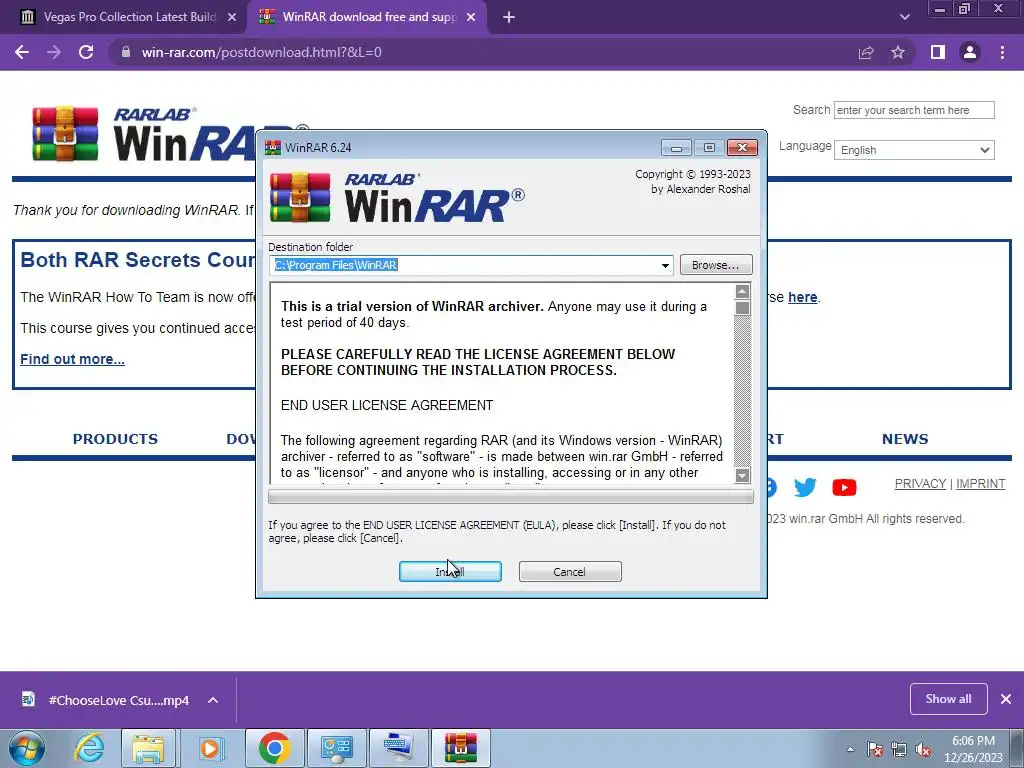Image resolution: width=1024 pixels, height=768 pixels.
Task: Open Chrome profile avatar menu
Action: point(970,52)
